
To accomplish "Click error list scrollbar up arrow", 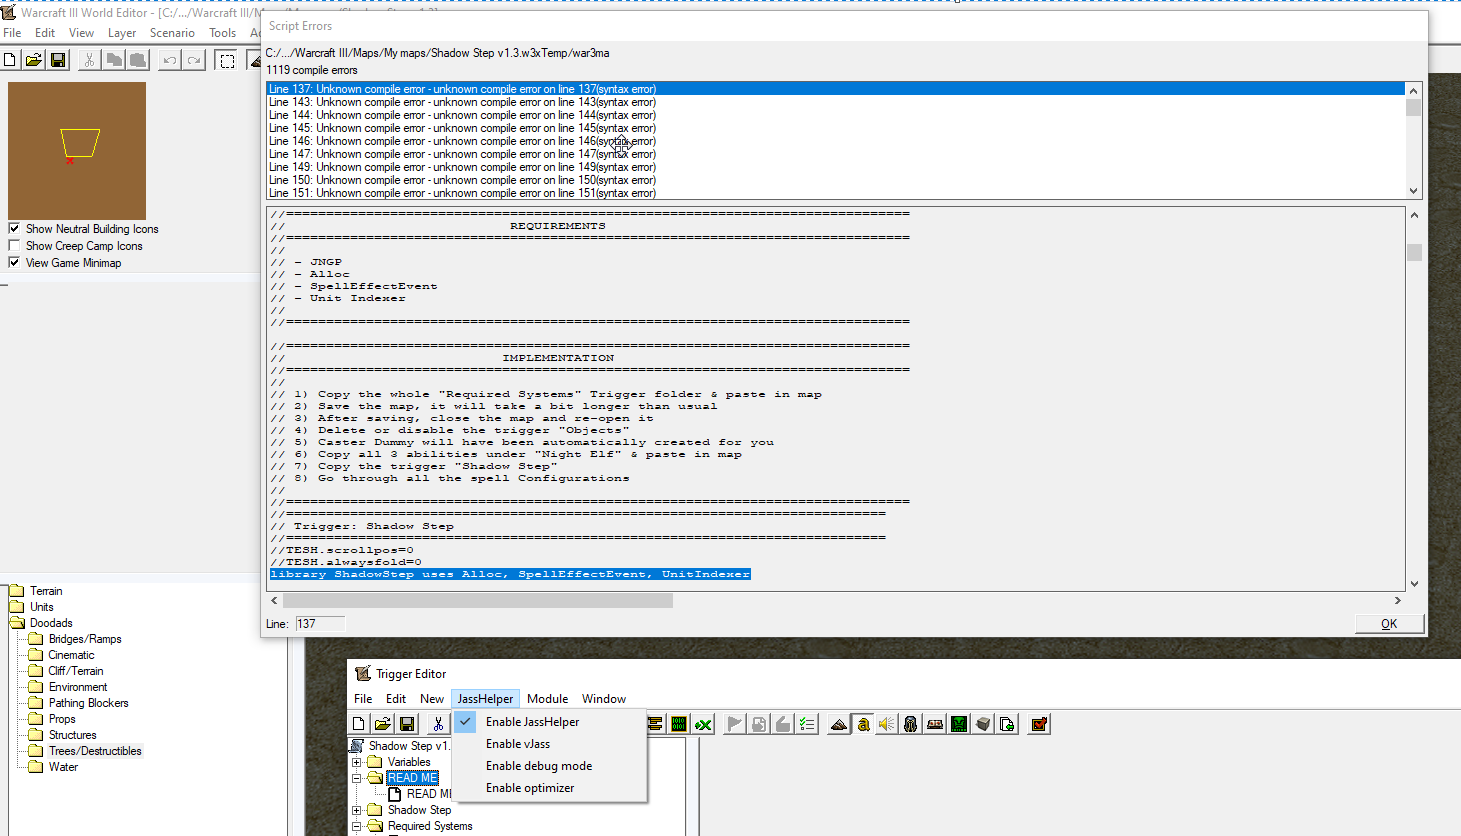I will pos(1413,90).
